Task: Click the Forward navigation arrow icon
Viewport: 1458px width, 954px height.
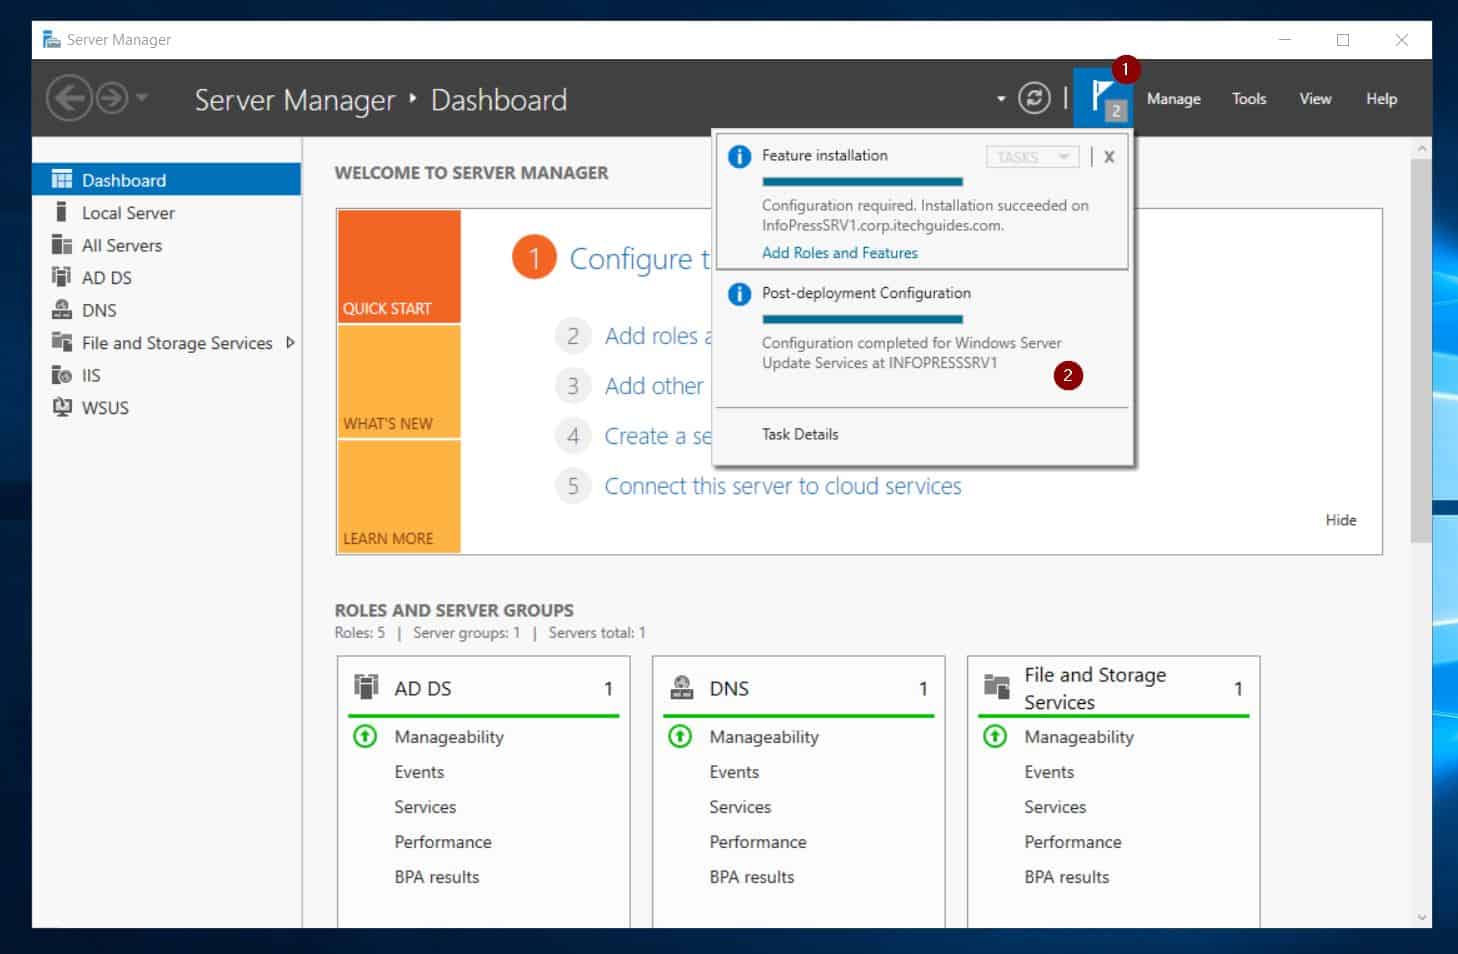Action: (x=112, y=98)
